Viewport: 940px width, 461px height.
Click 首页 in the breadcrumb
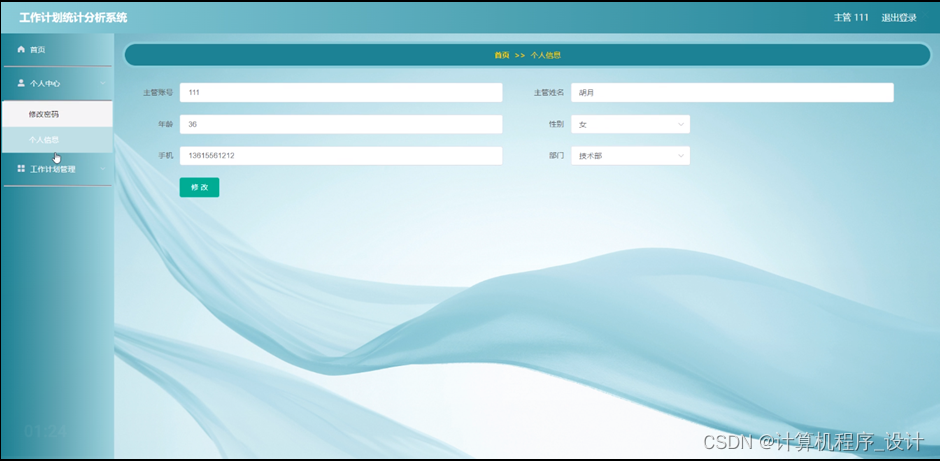[502, 55]
